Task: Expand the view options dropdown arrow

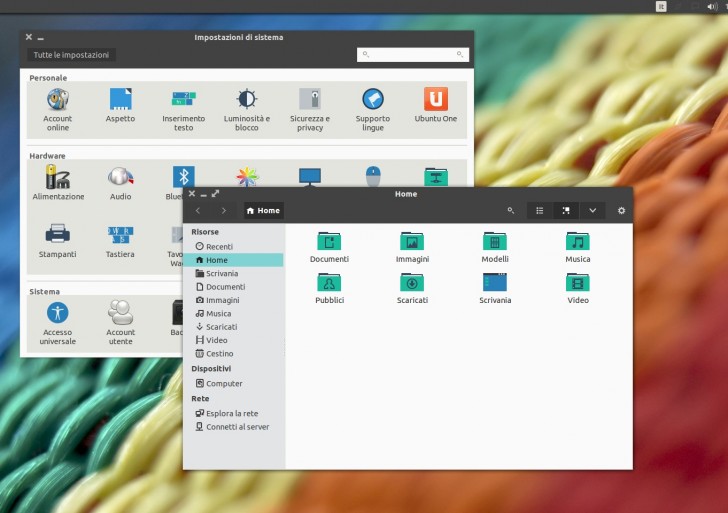Action: [x=592, y=211]
